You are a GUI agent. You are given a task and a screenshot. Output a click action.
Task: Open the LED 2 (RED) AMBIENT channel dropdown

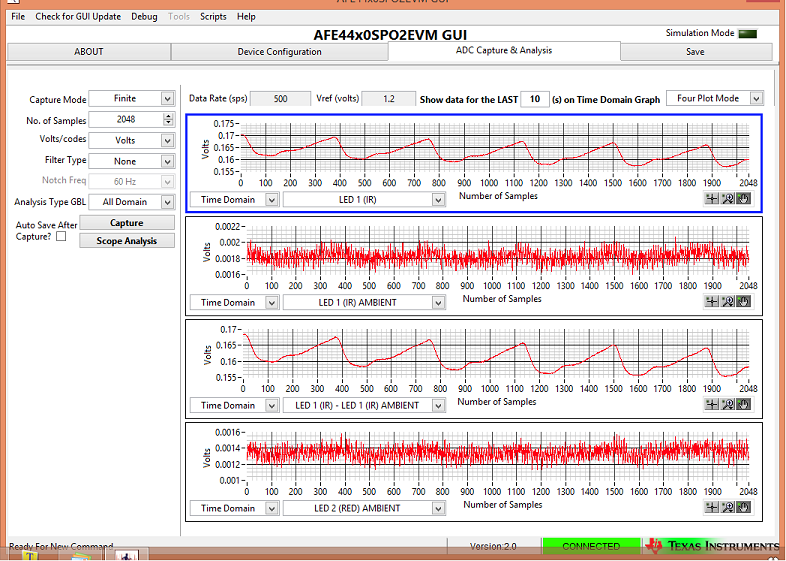tap(364, 508)
